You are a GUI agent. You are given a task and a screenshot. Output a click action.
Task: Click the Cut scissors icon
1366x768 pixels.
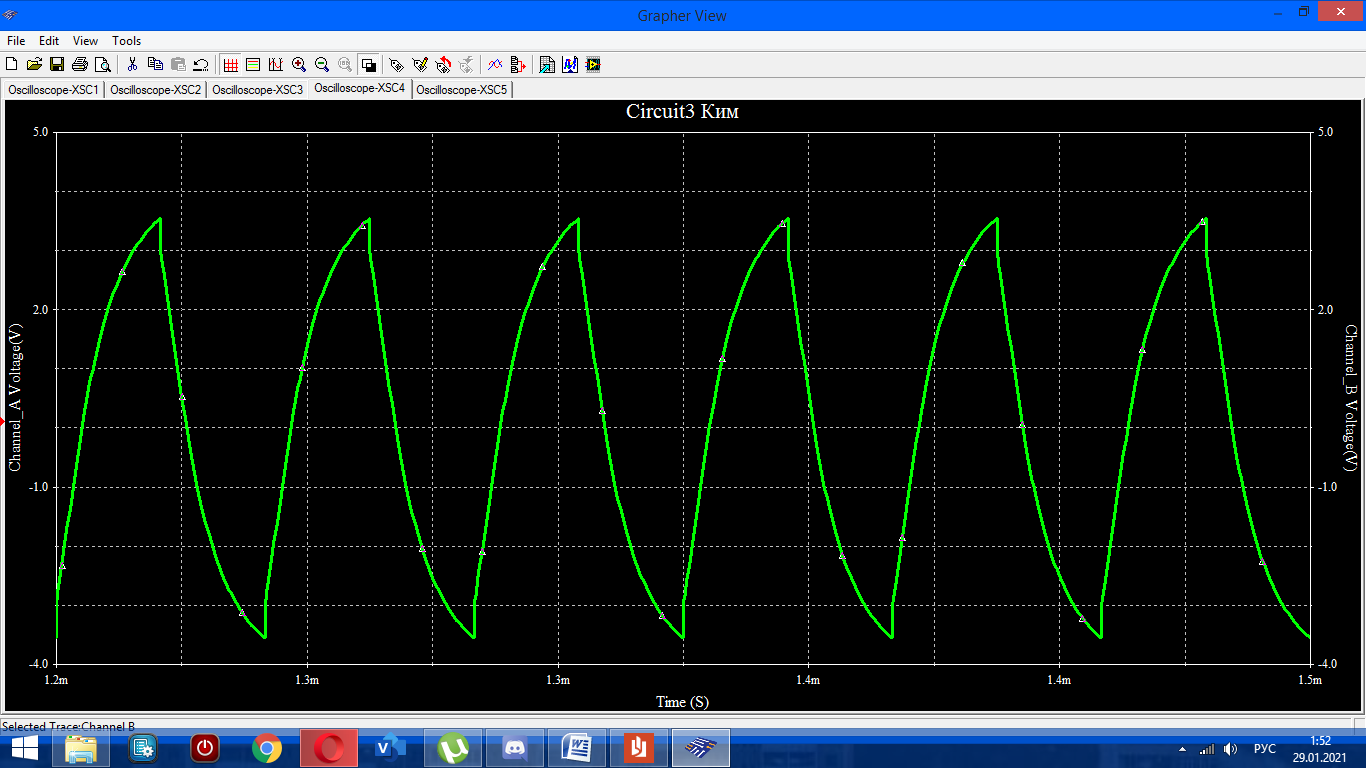click(132, 65)
